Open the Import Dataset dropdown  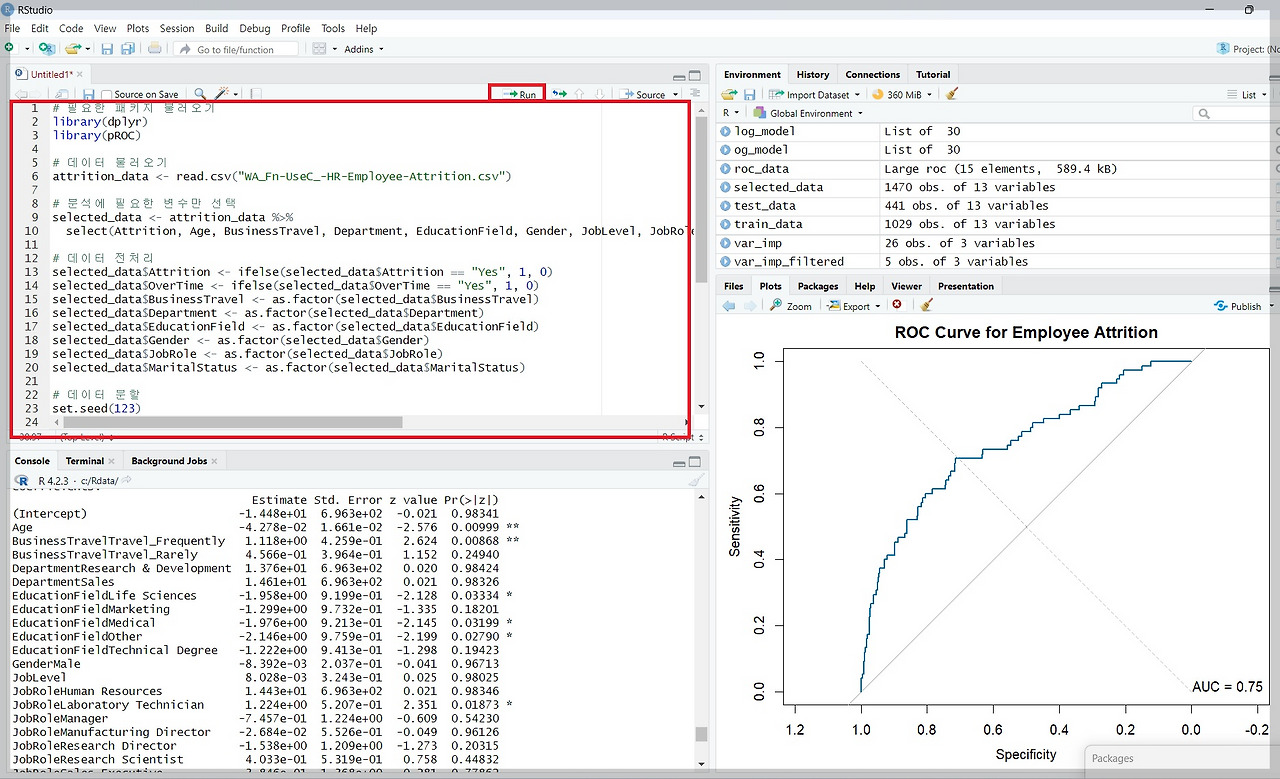(x=817, y=95)
